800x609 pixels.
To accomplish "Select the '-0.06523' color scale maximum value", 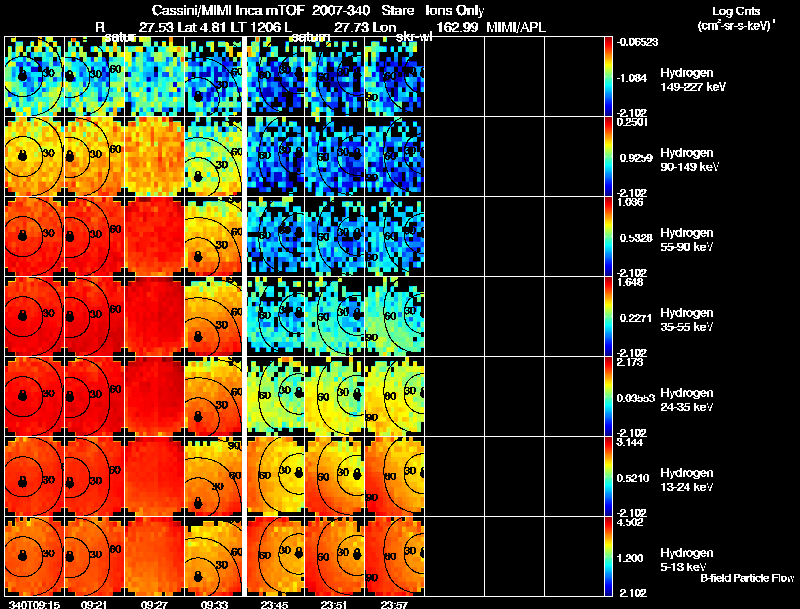I will (x=637, y=42).
